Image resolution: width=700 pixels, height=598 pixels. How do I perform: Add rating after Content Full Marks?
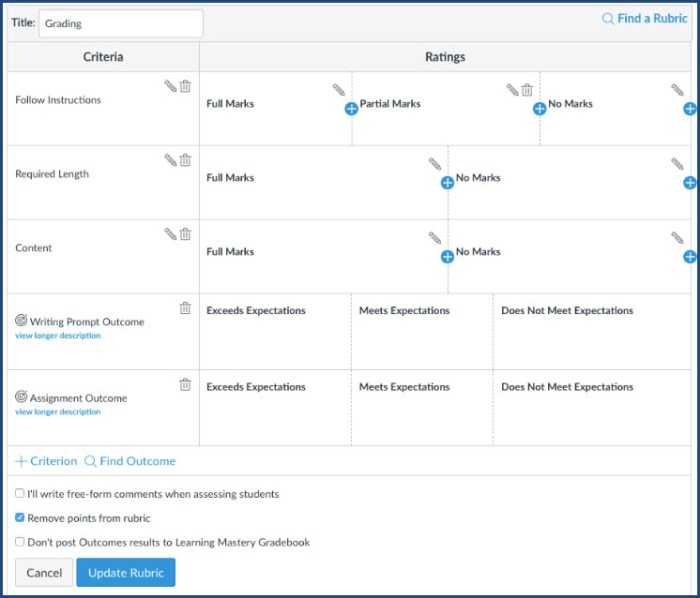tap(447, 256)
